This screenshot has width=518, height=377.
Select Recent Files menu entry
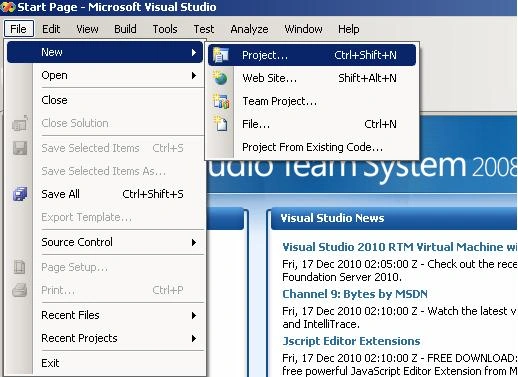105,315
